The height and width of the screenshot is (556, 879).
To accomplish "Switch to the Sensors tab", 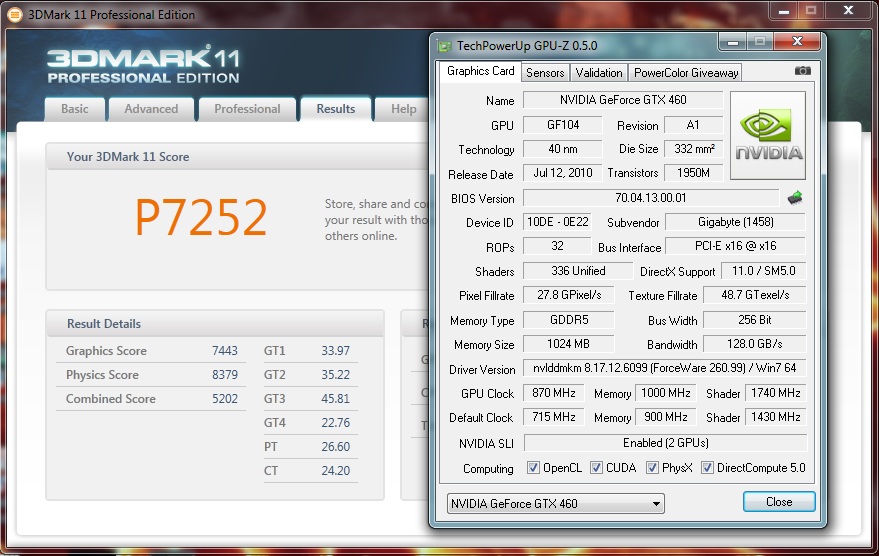I will [x=545, y=73].
